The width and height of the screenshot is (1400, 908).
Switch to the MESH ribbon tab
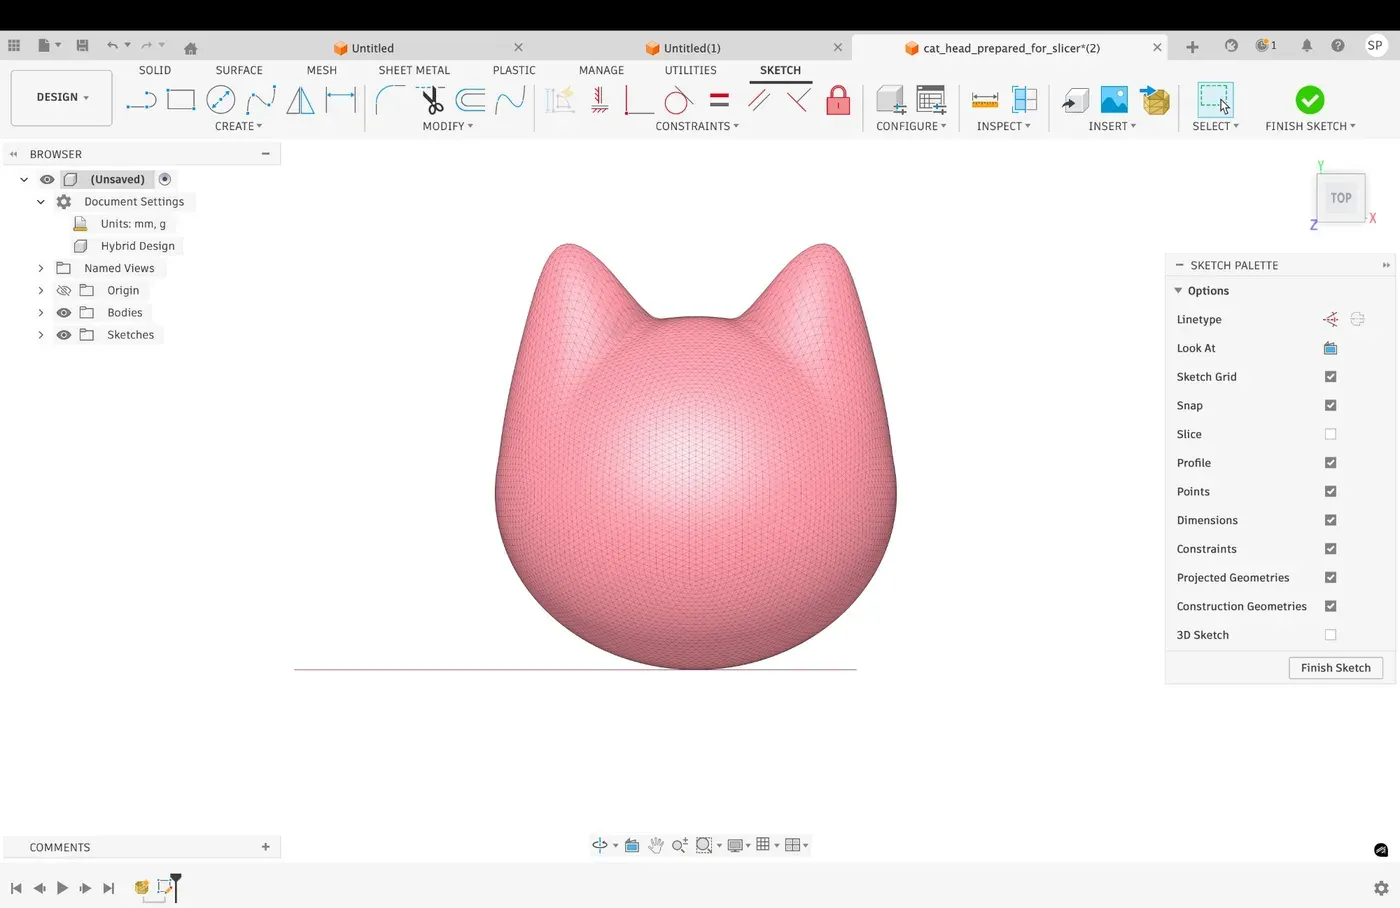(x=322, y=70)
